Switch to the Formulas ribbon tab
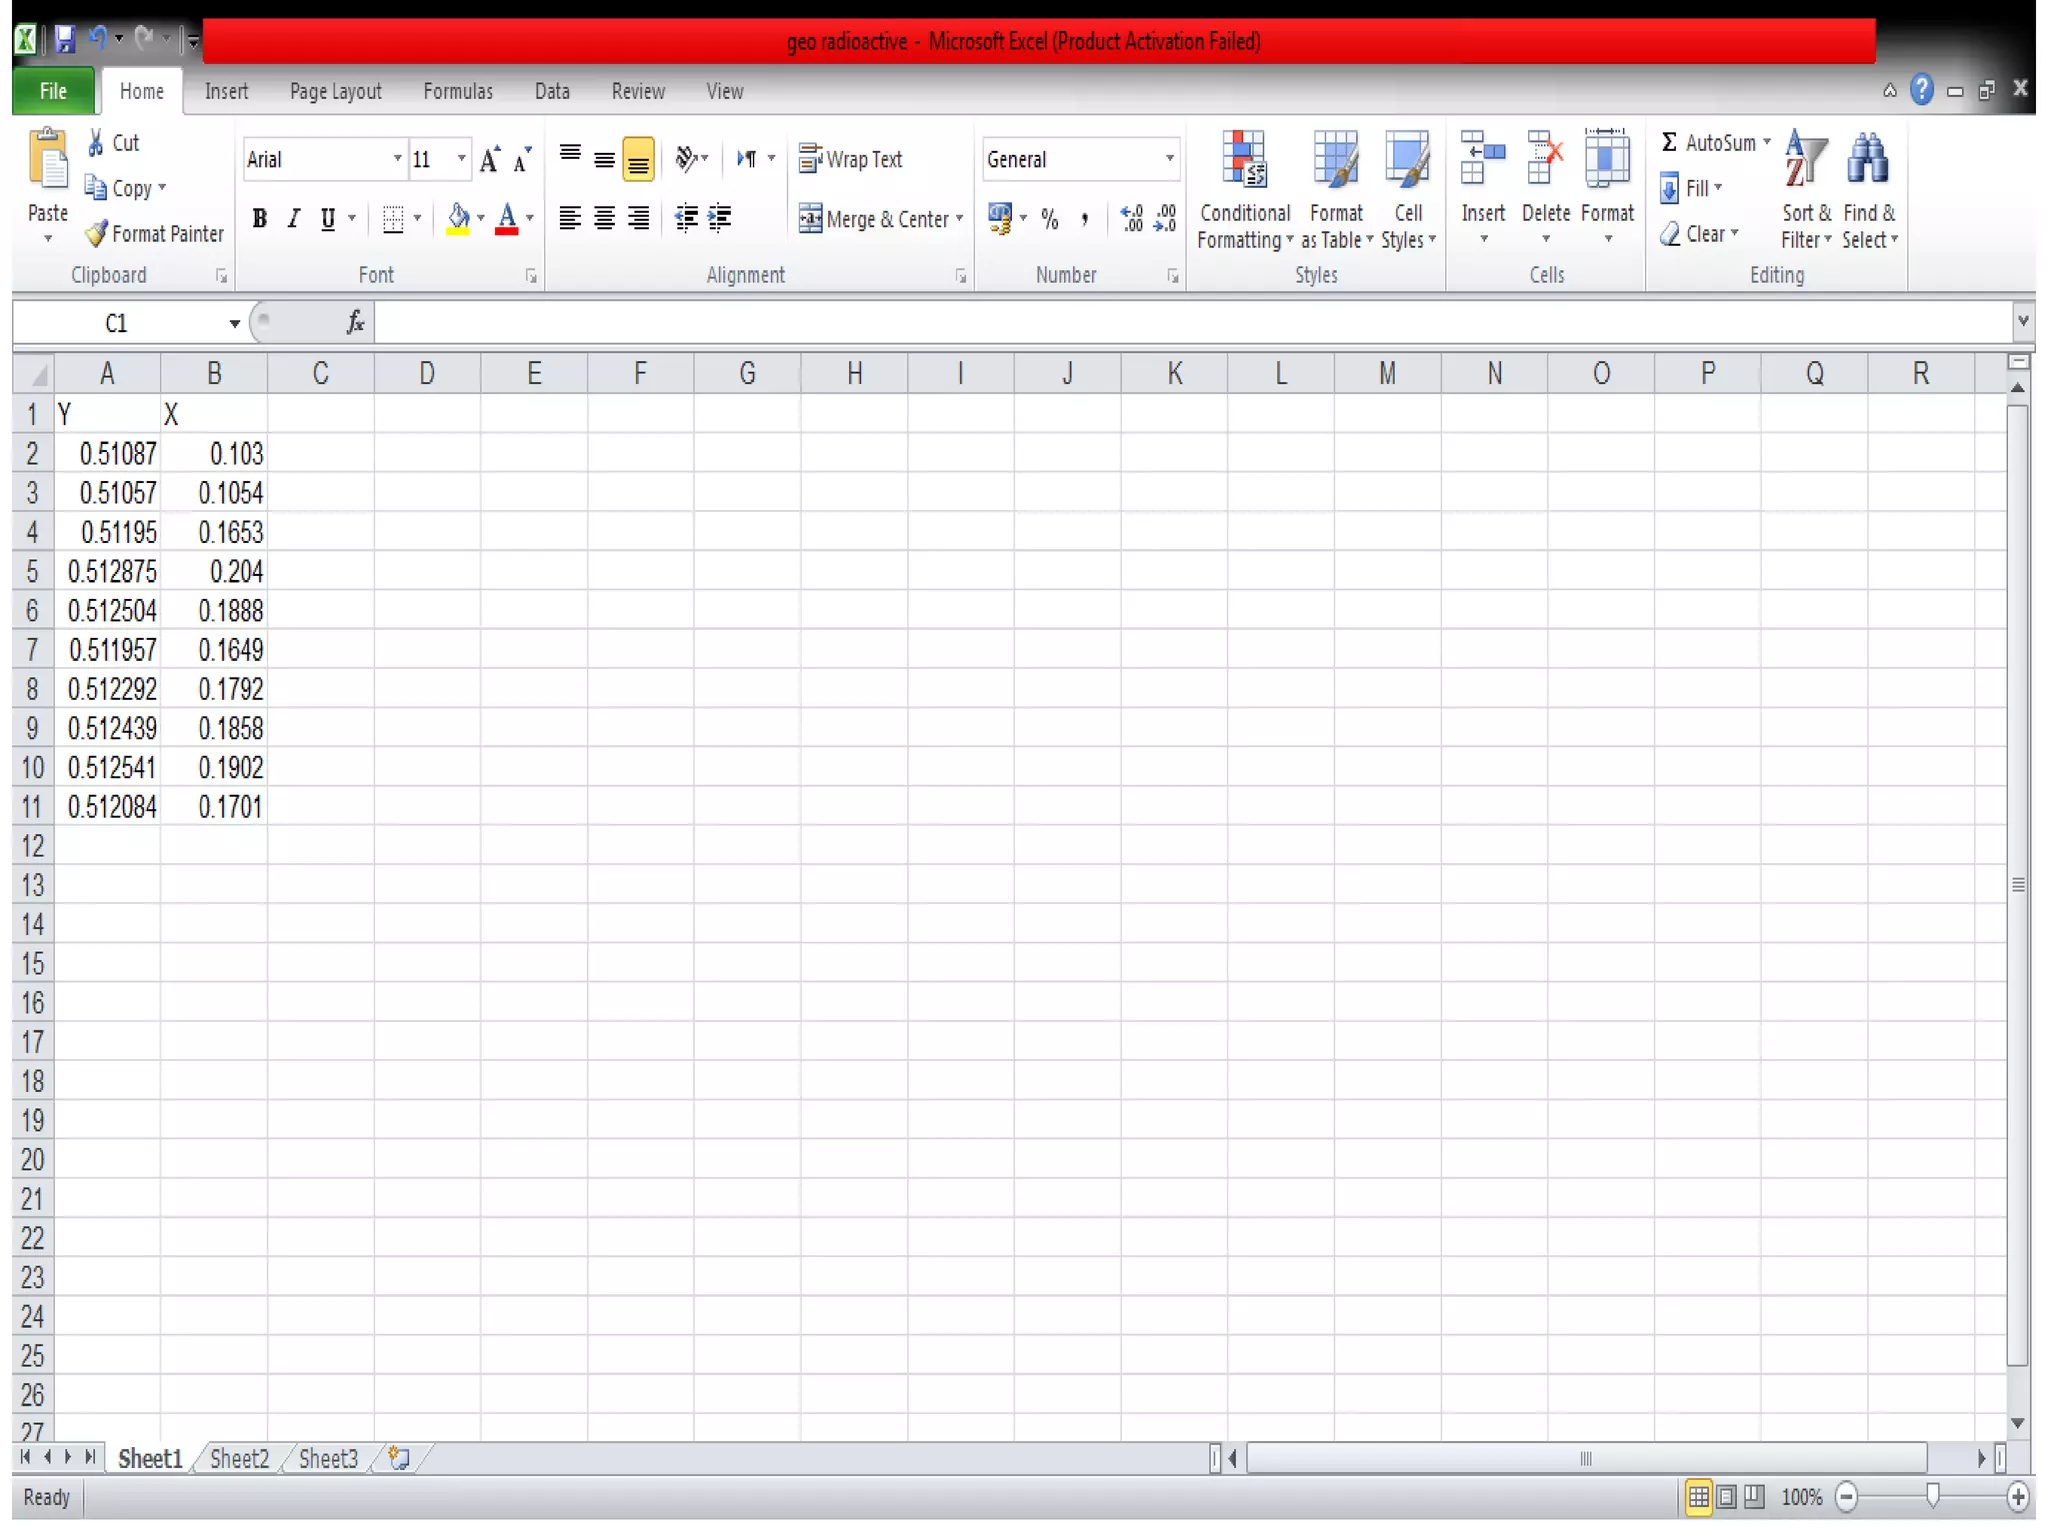Screen dimensions: 2048x1536 457,91
